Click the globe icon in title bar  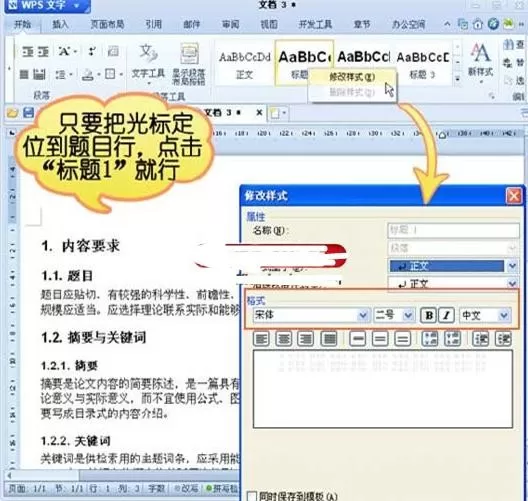pyautogui.click(x=493, y=24)
